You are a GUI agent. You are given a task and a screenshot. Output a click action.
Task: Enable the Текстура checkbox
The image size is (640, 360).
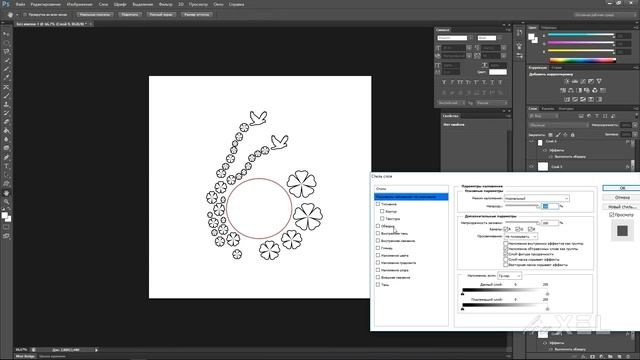(x=382, y=218)
